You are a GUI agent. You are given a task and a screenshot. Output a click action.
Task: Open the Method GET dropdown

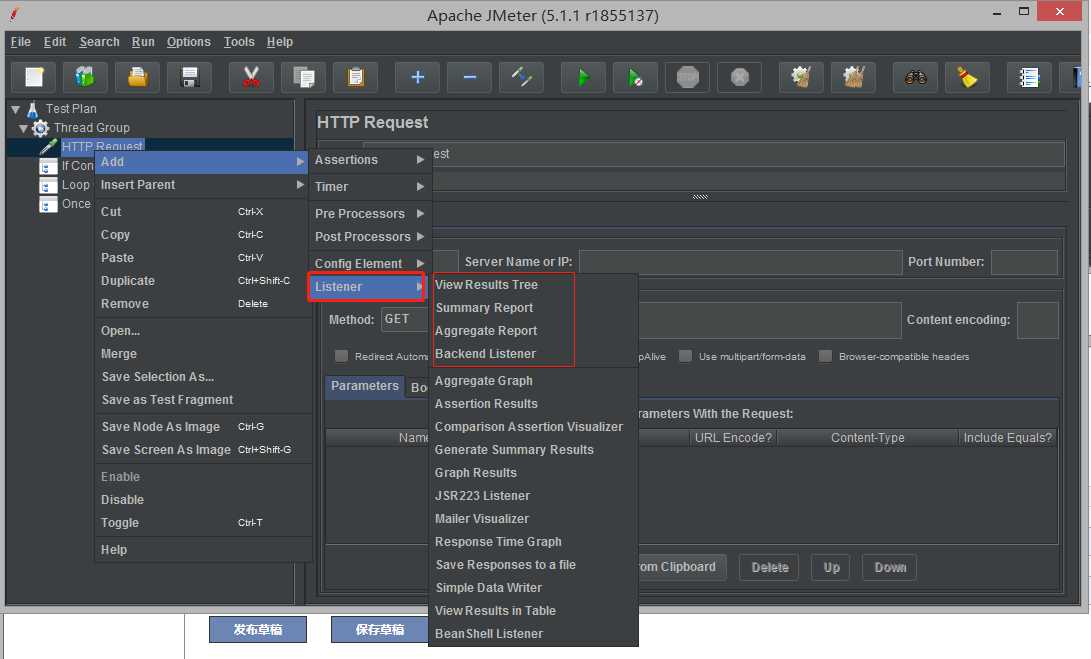[x=404, y=319]
